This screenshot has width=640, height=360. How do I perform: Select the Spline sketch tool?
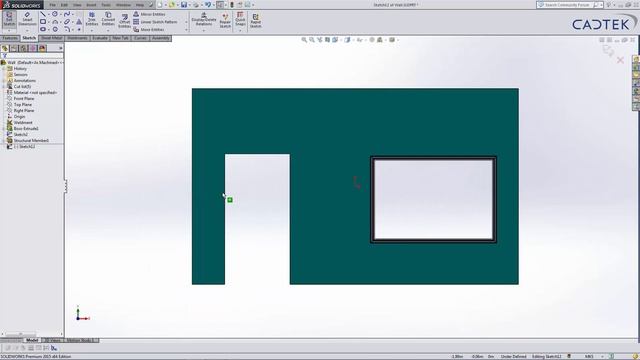[67, 14]
